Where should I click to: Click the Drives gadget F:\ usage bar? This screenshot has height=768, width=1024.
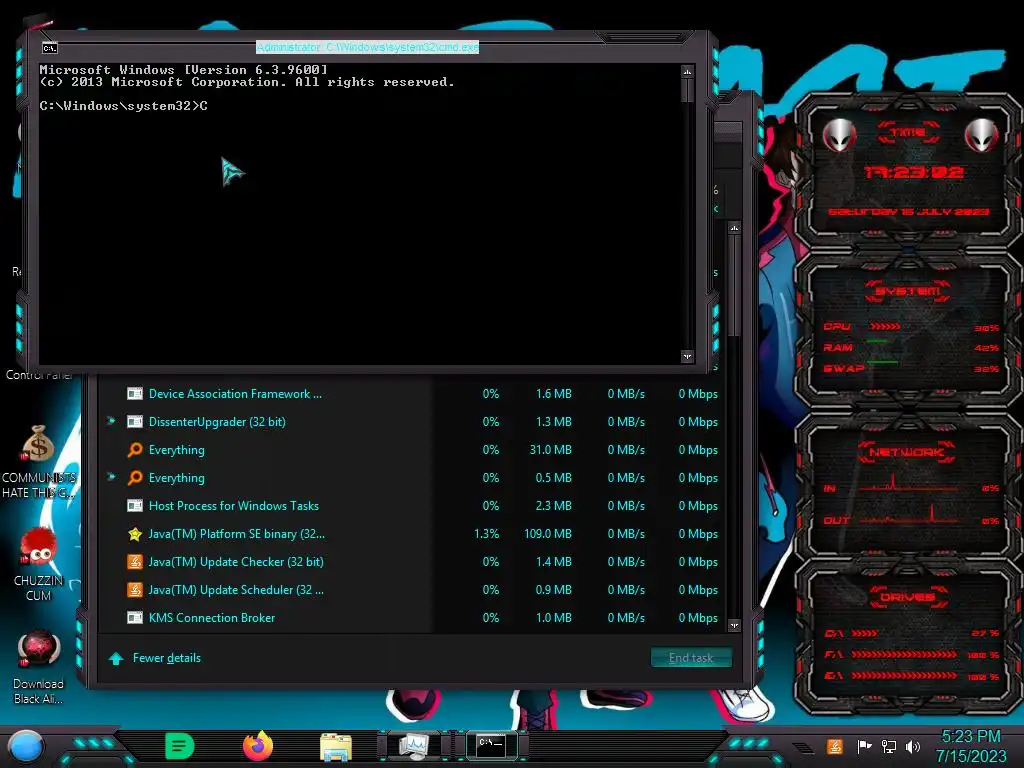(904, 654)
